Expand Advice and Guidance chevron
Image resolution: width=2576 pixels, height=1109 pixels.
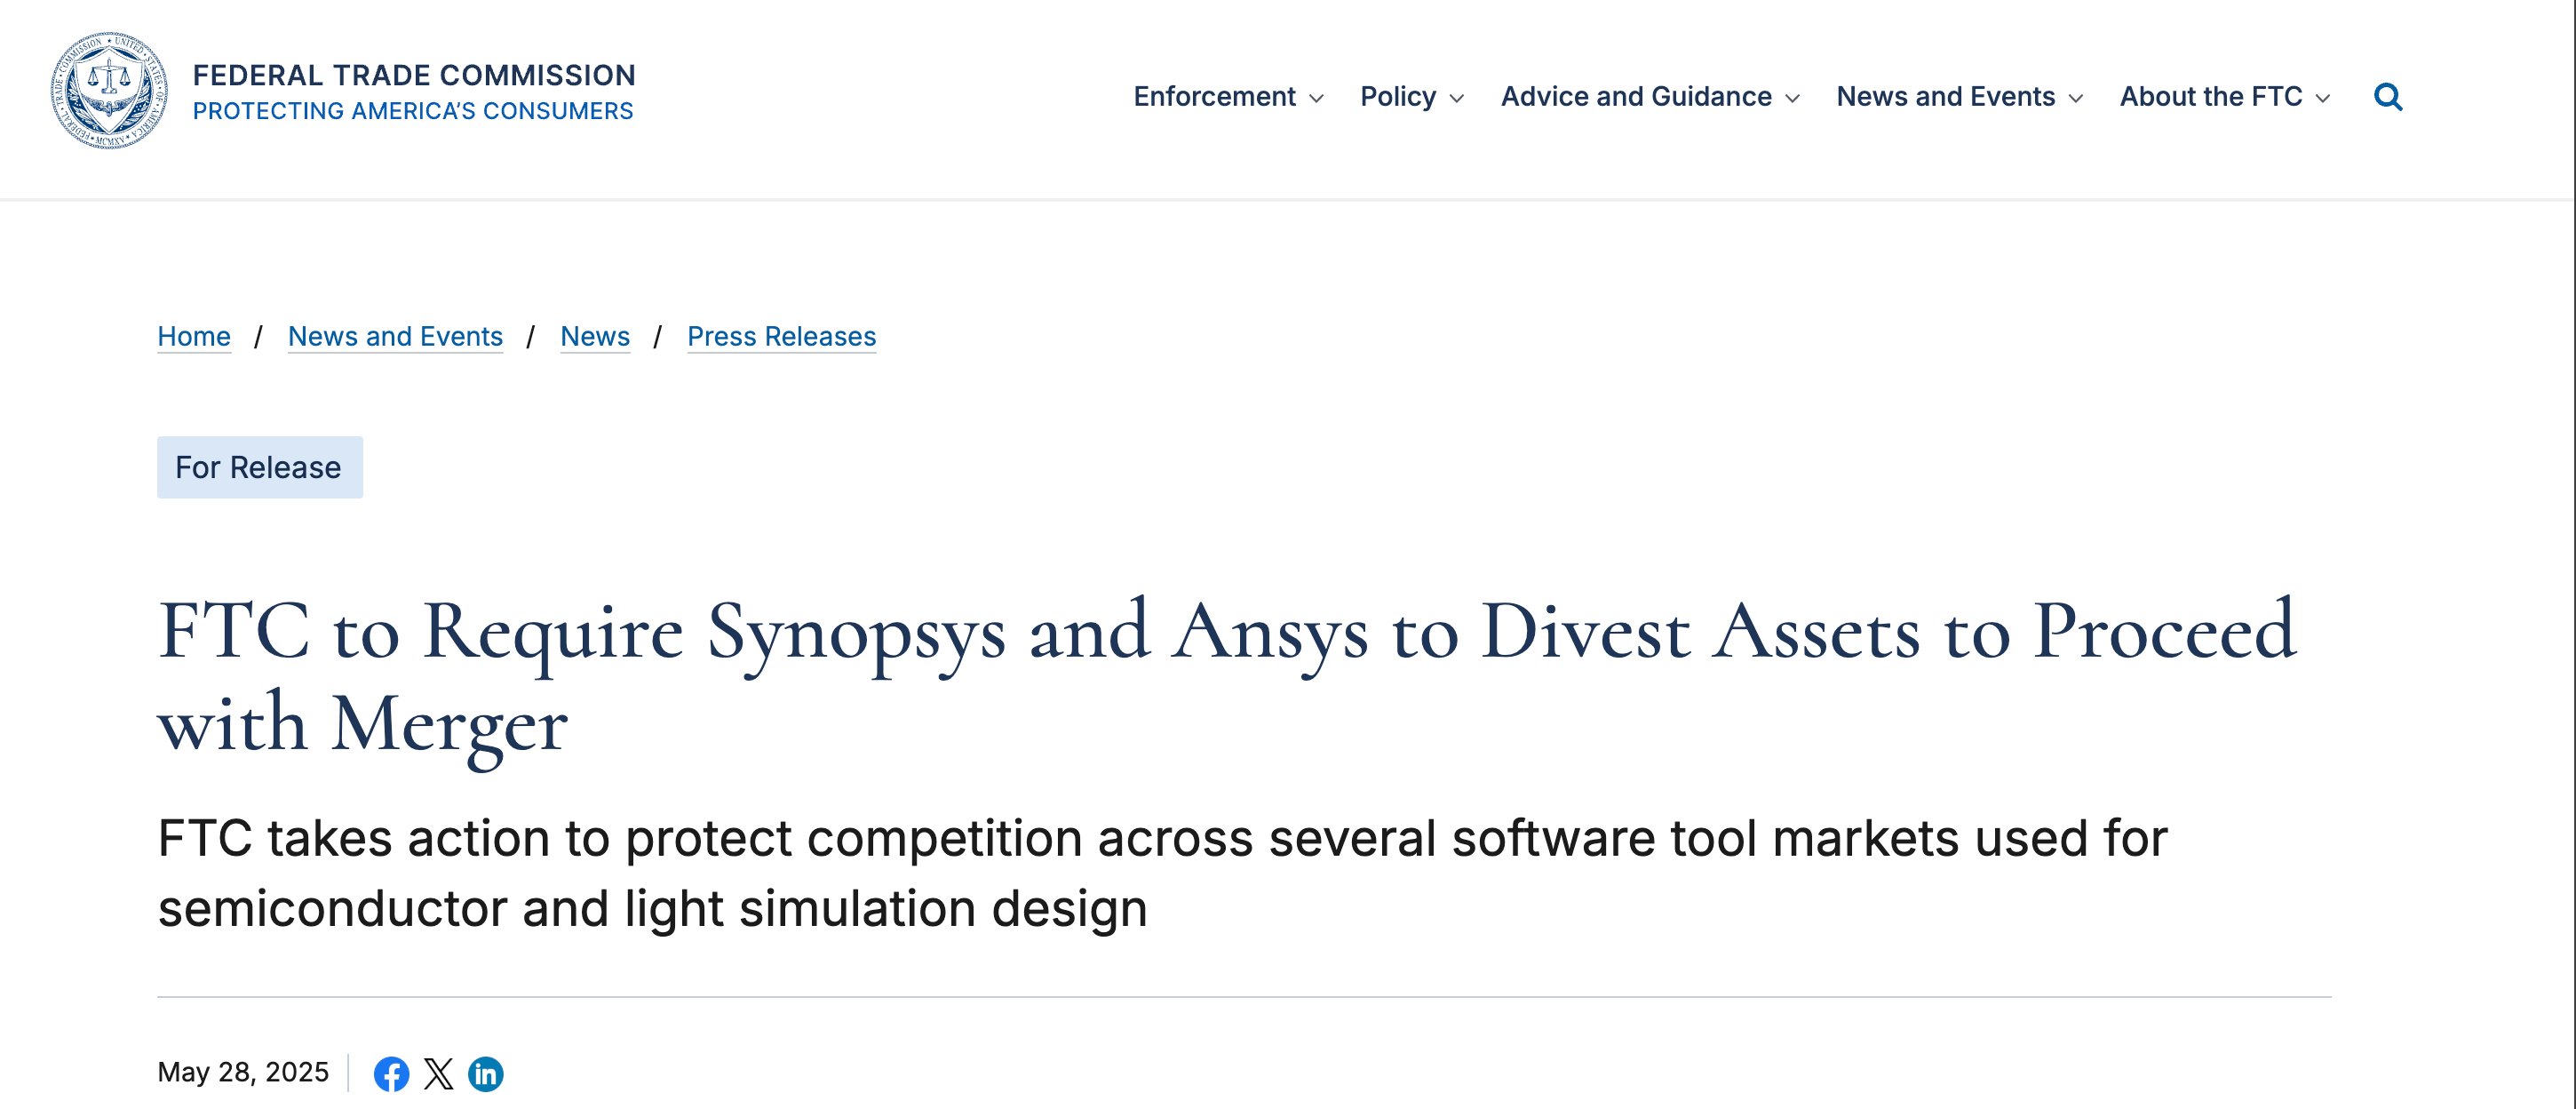pos(1792,98)
